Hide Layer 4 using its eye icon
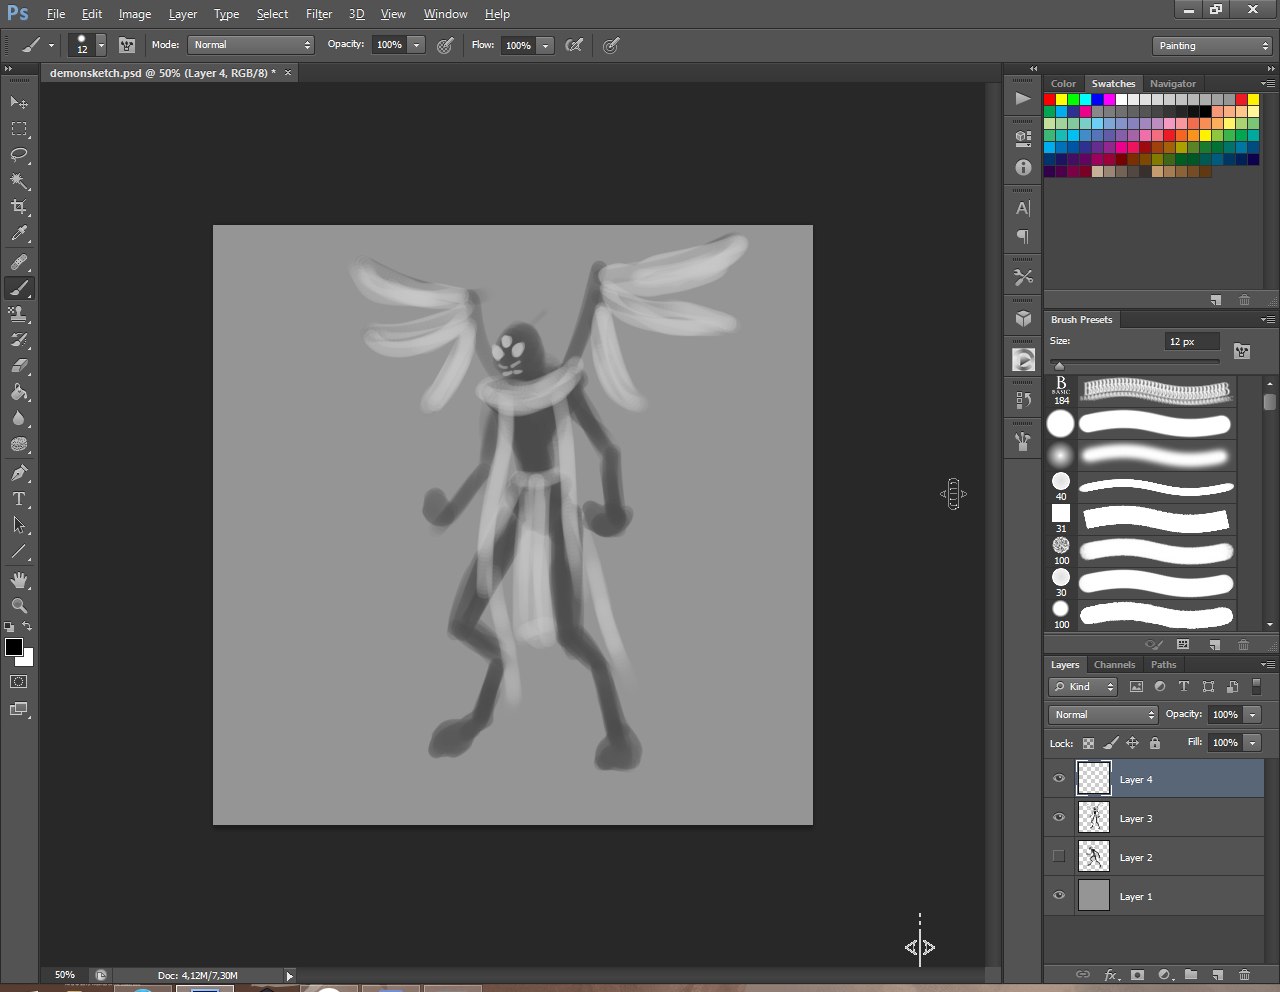 tap(1059, 779)
